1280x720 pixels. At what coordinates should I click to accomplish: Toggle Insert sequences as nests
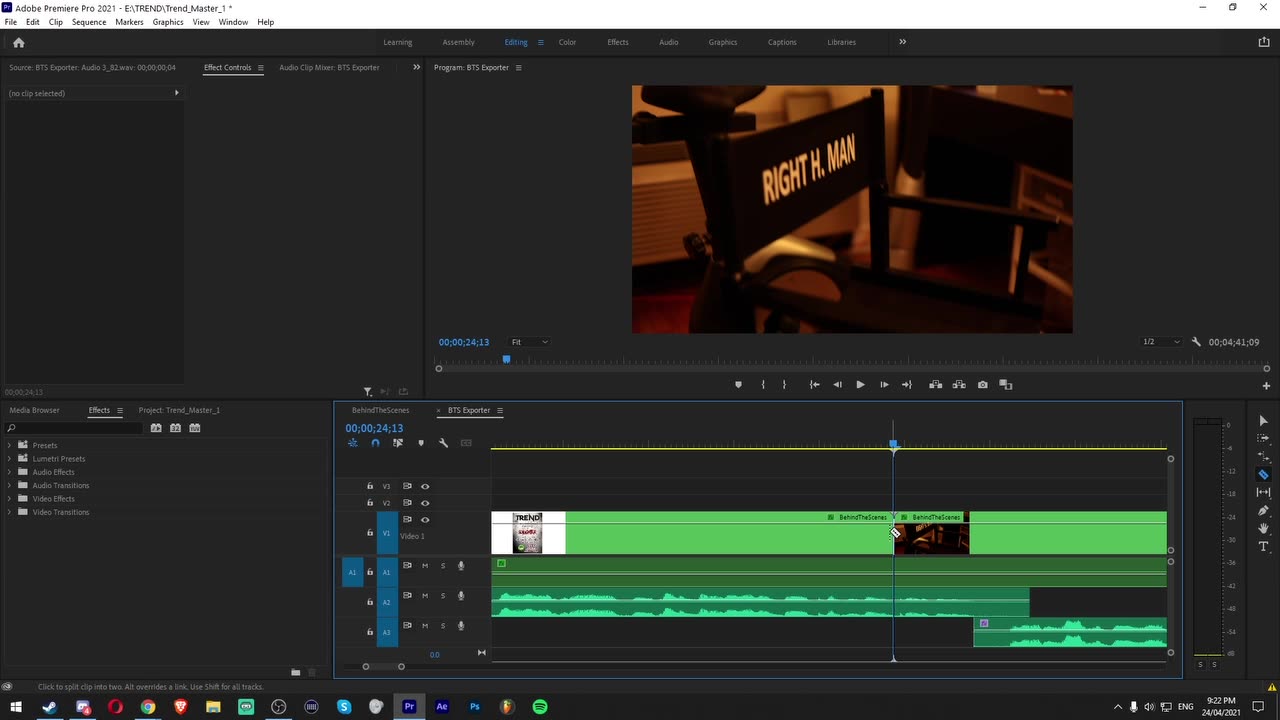pyautogui.click(x=352, y=443)
